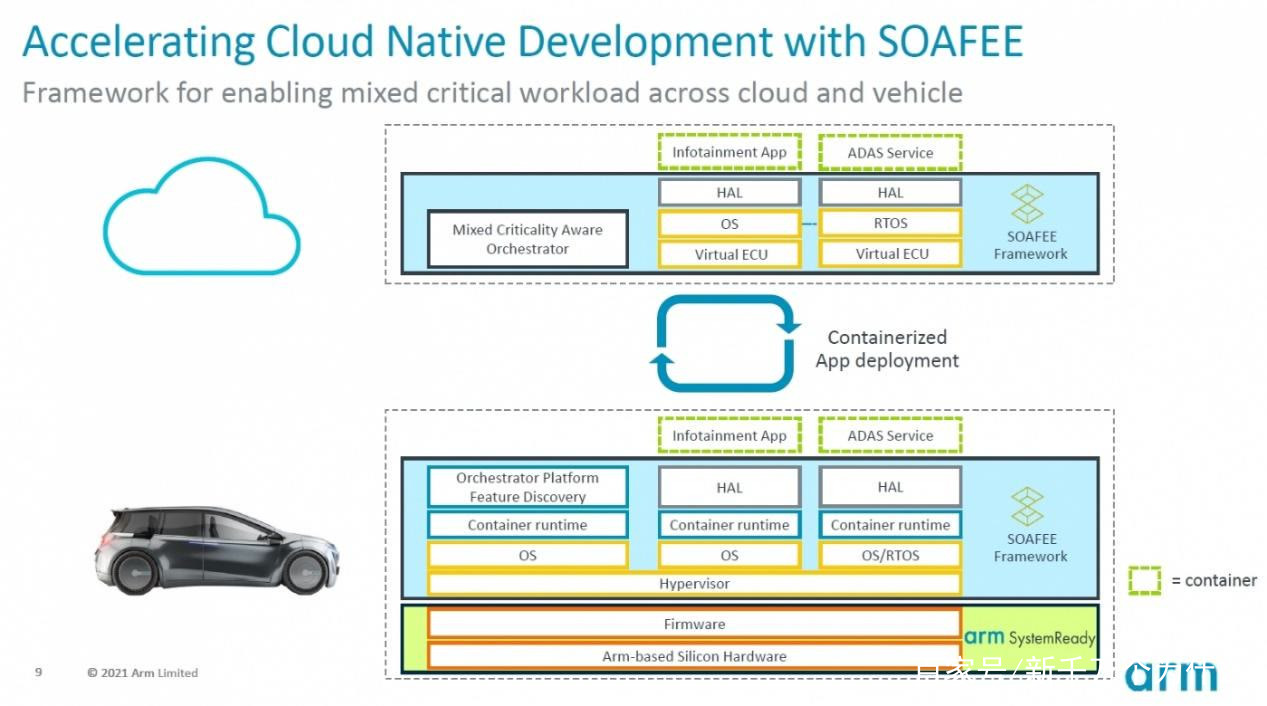Click the Hypervisor bar
This screenshot has height=706, width=1267.
pos(694,583)
